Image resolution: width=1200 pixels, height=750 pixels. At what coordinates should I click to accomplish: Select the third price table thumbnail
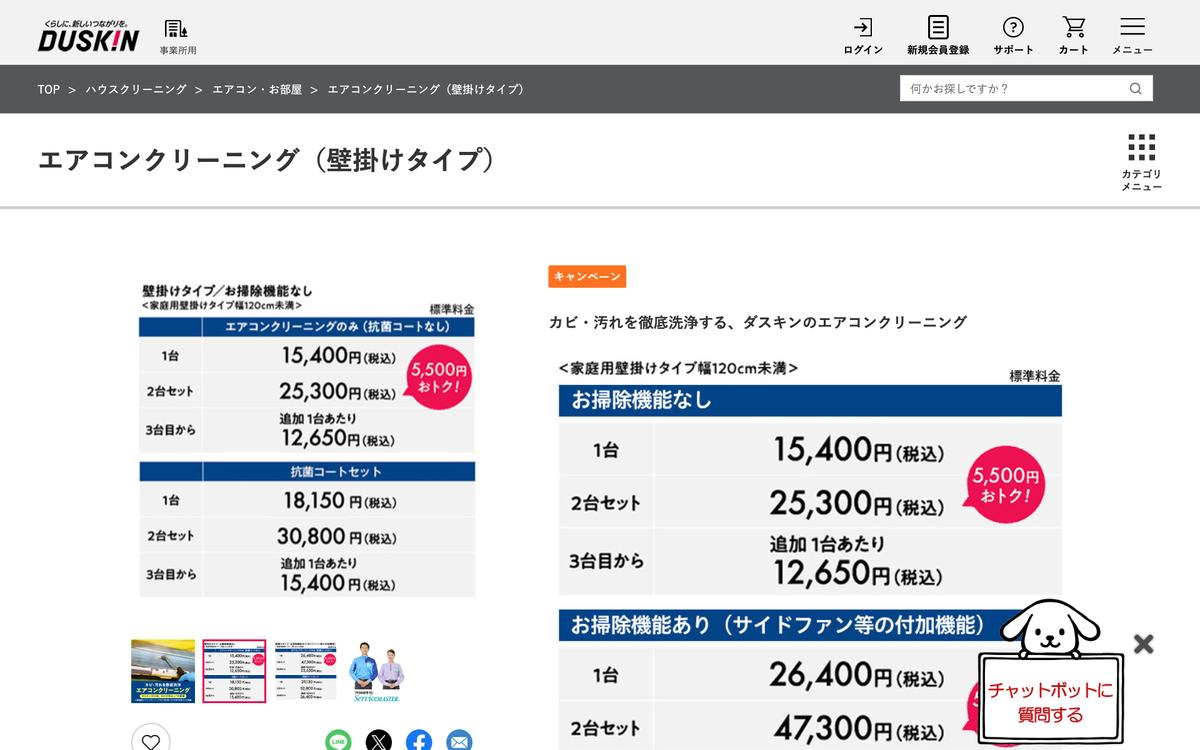click(x=306, y=671)
